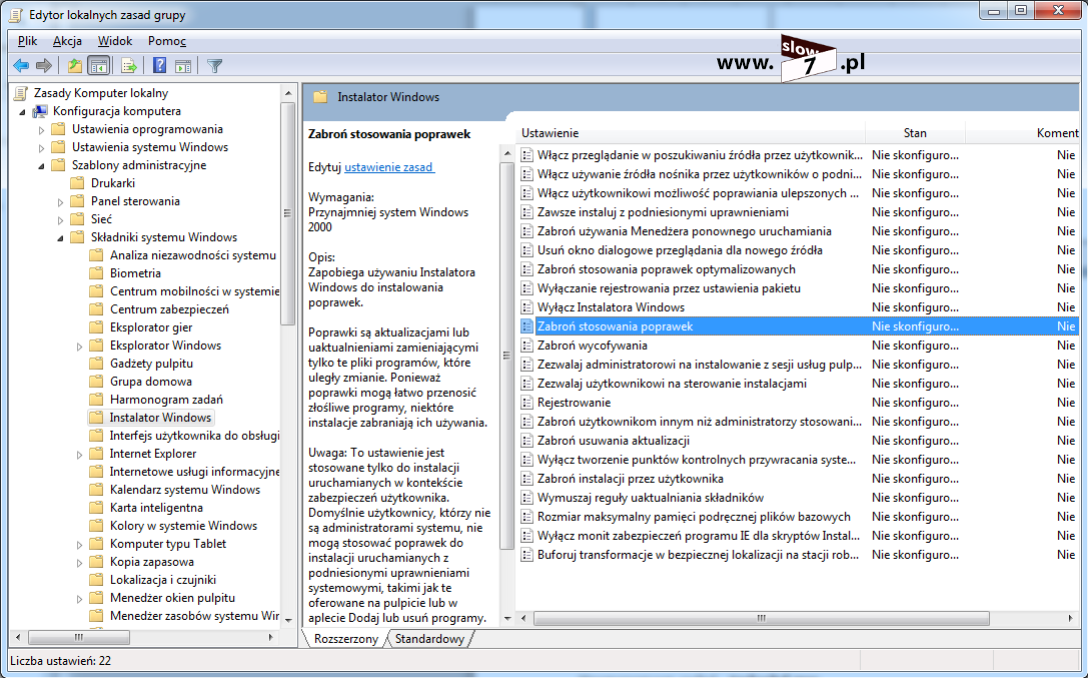The width and height of the screenshot is (1088, 678).
Task: Click the Drukarki folder icon
Action: click(78, 183)
